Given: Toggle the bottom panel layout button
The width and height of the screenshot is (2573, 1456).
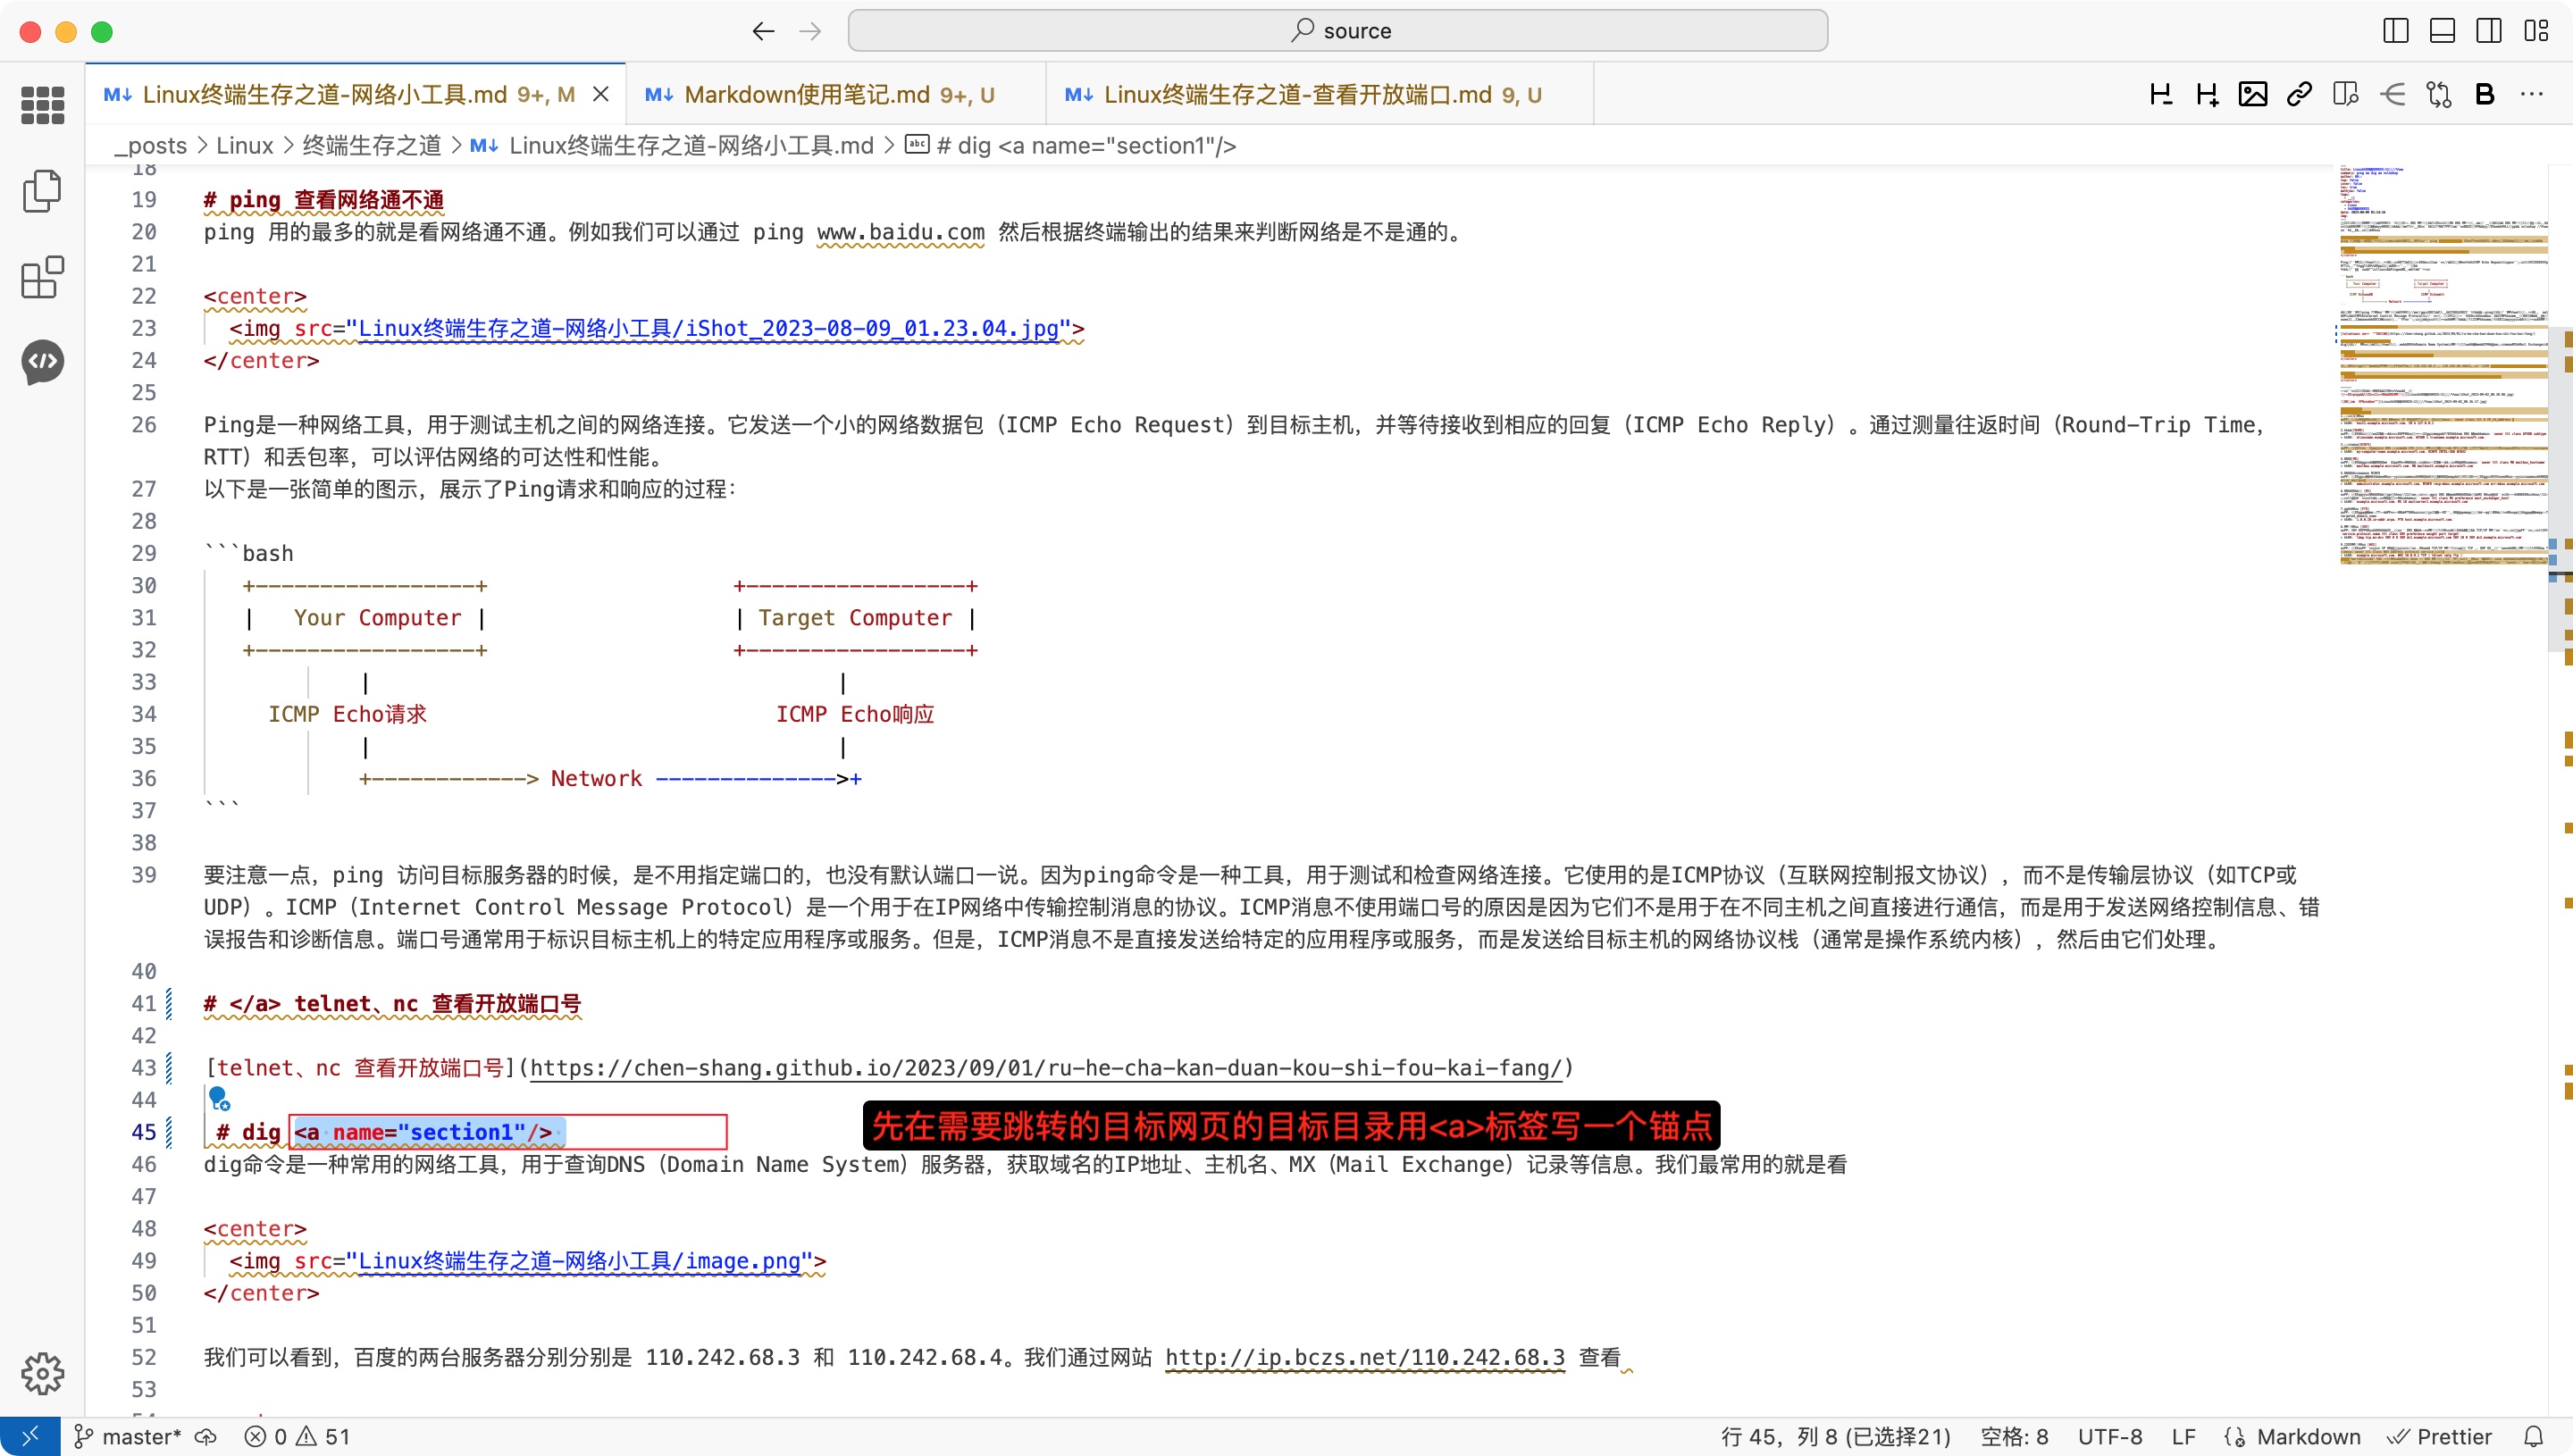Looking at the screenshot, I should [x=2442, y=31].
